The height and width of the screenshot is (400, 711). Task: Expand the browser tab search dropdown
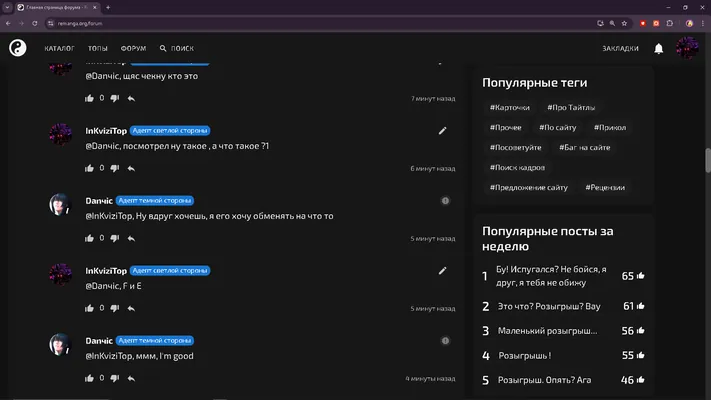[x=7, y=7]
